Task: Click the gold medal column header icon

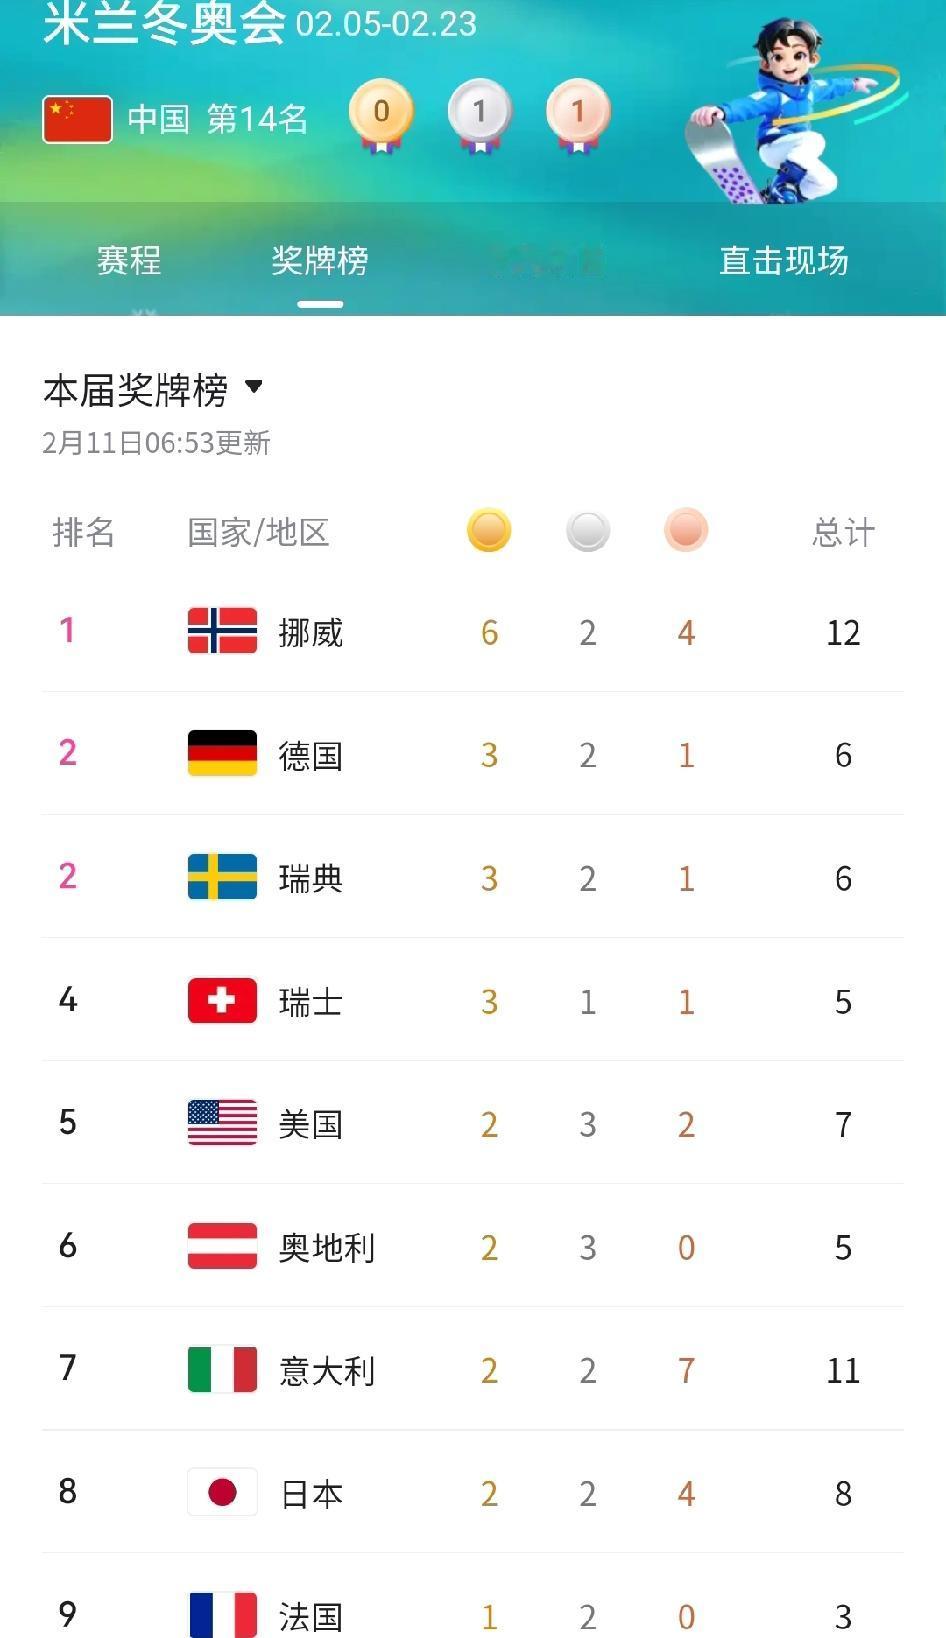Action: (489, 531)
